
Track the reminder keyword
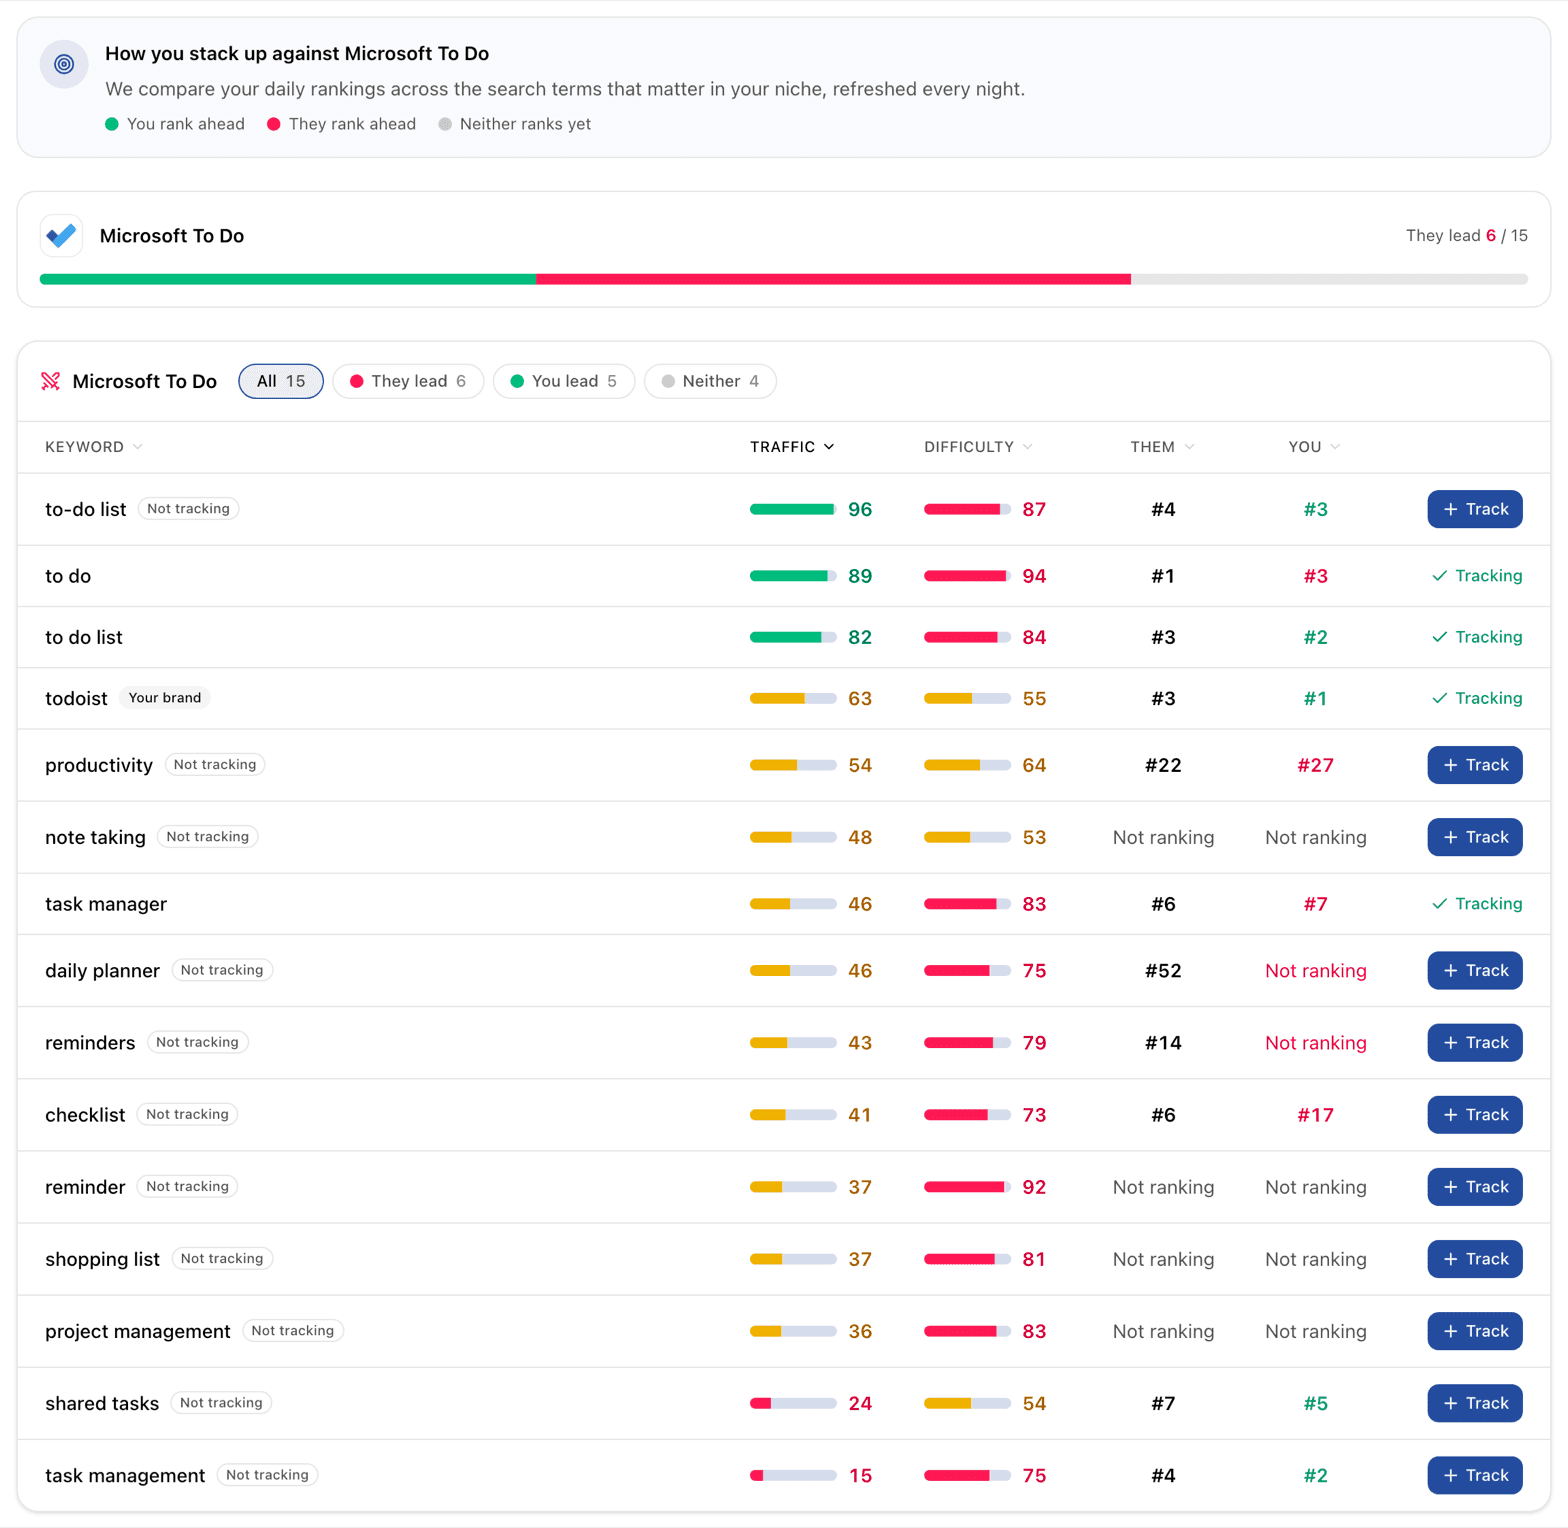click(x=1475, y=1186)
